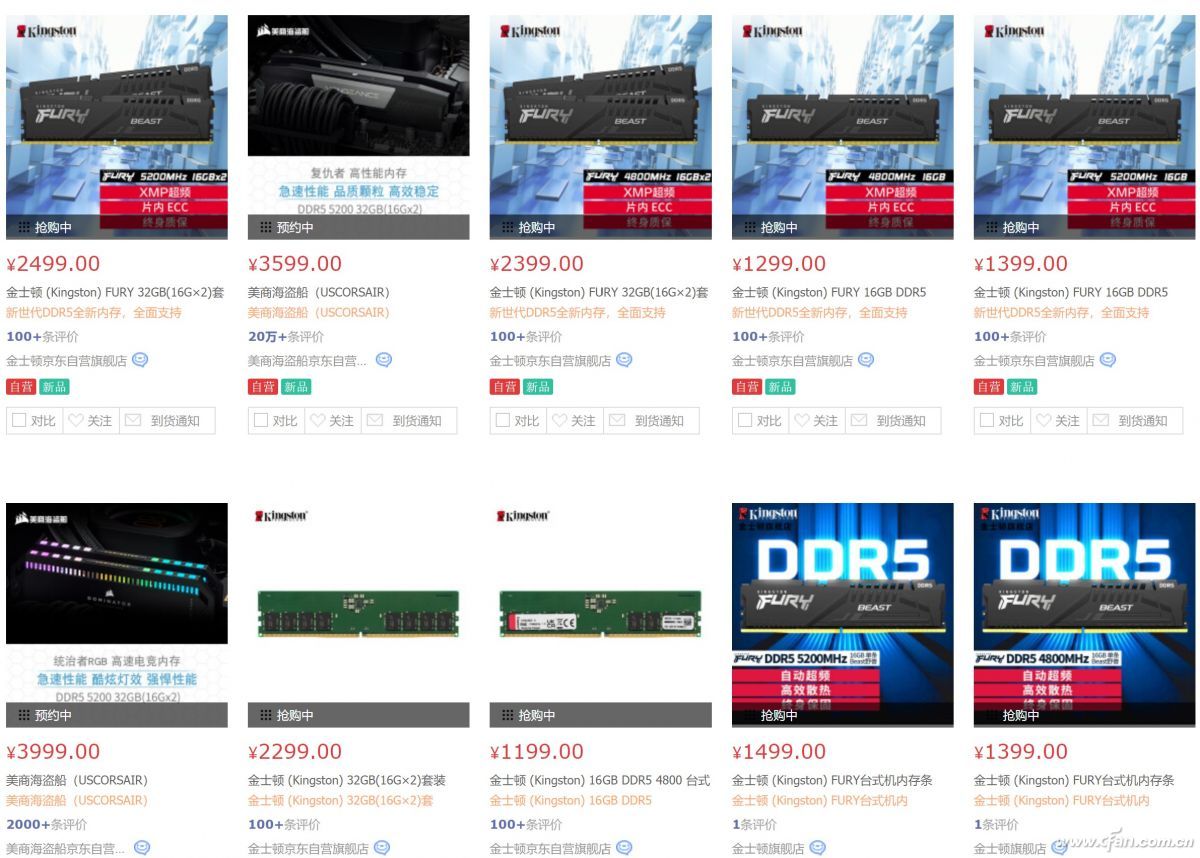
Task: Open 1条评价 reviews on the ¥1499.00 card
Action: 755,824
